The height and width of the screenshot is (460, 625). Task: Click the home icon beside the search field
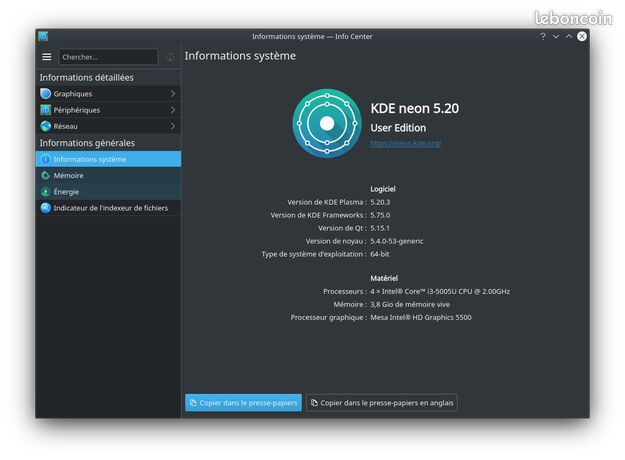170,57
